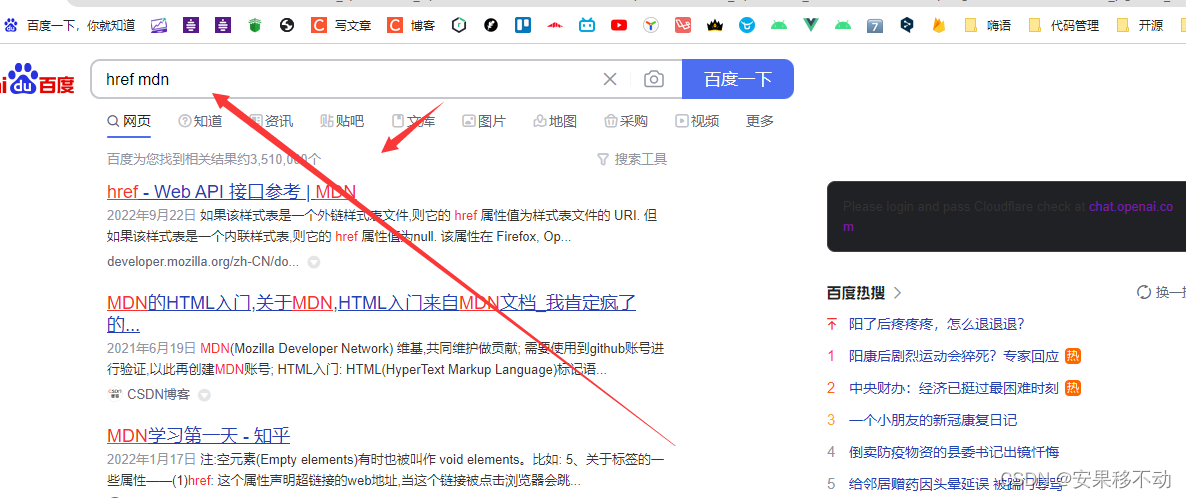The image size is (1186, 498).
Task: Open the blue bull-head bookmark icon
Action: (x=747, y=25)
